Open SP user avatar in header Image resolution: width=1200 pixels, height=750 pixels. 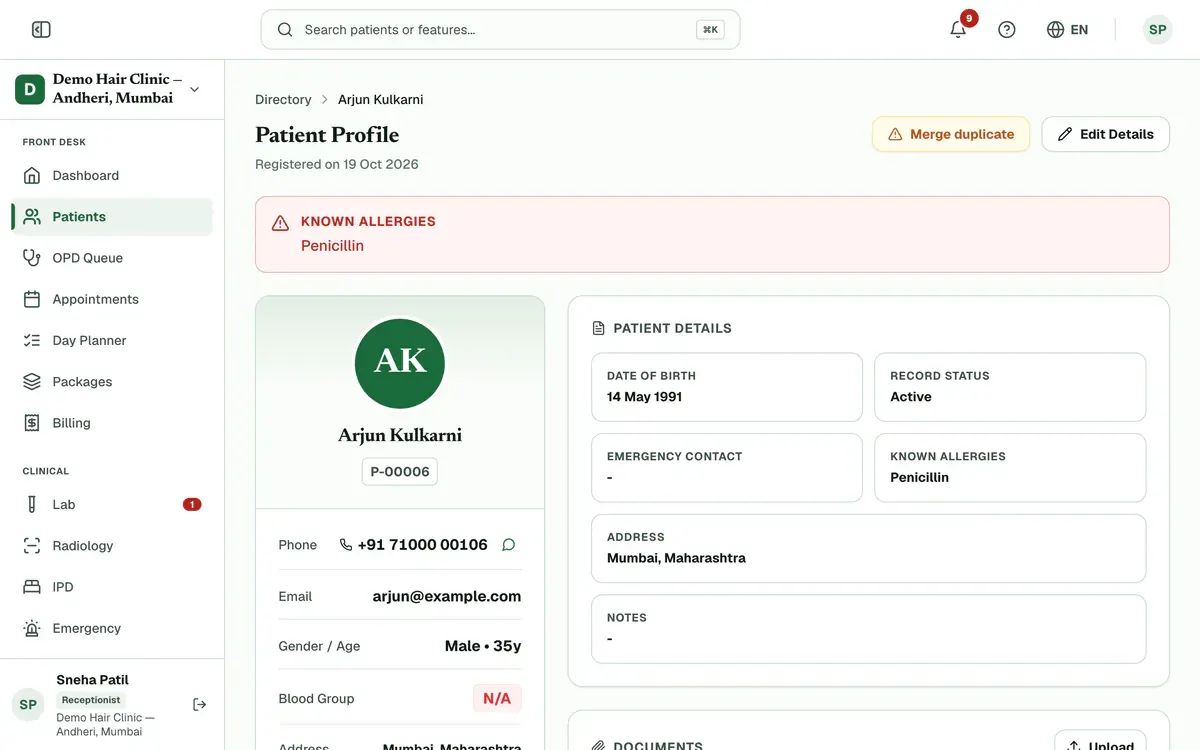pos(1157,30)
